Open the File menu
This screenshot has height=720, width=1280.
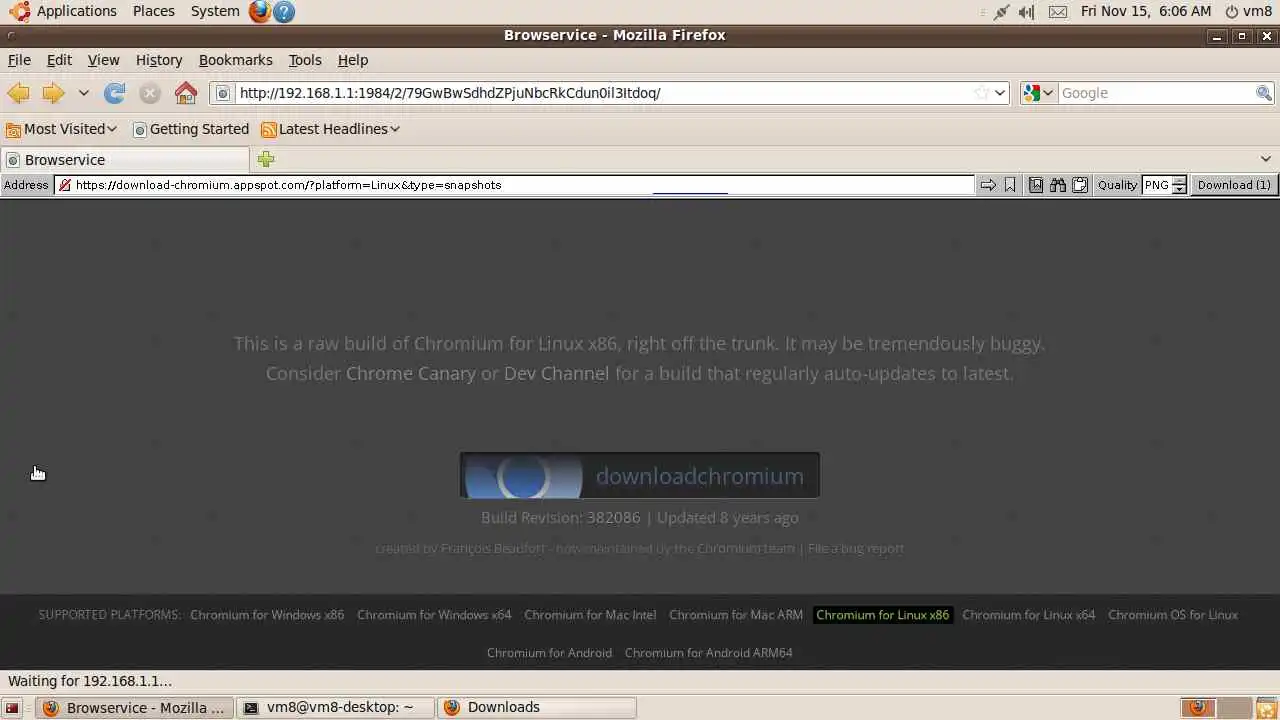click(x=19, y=60)
